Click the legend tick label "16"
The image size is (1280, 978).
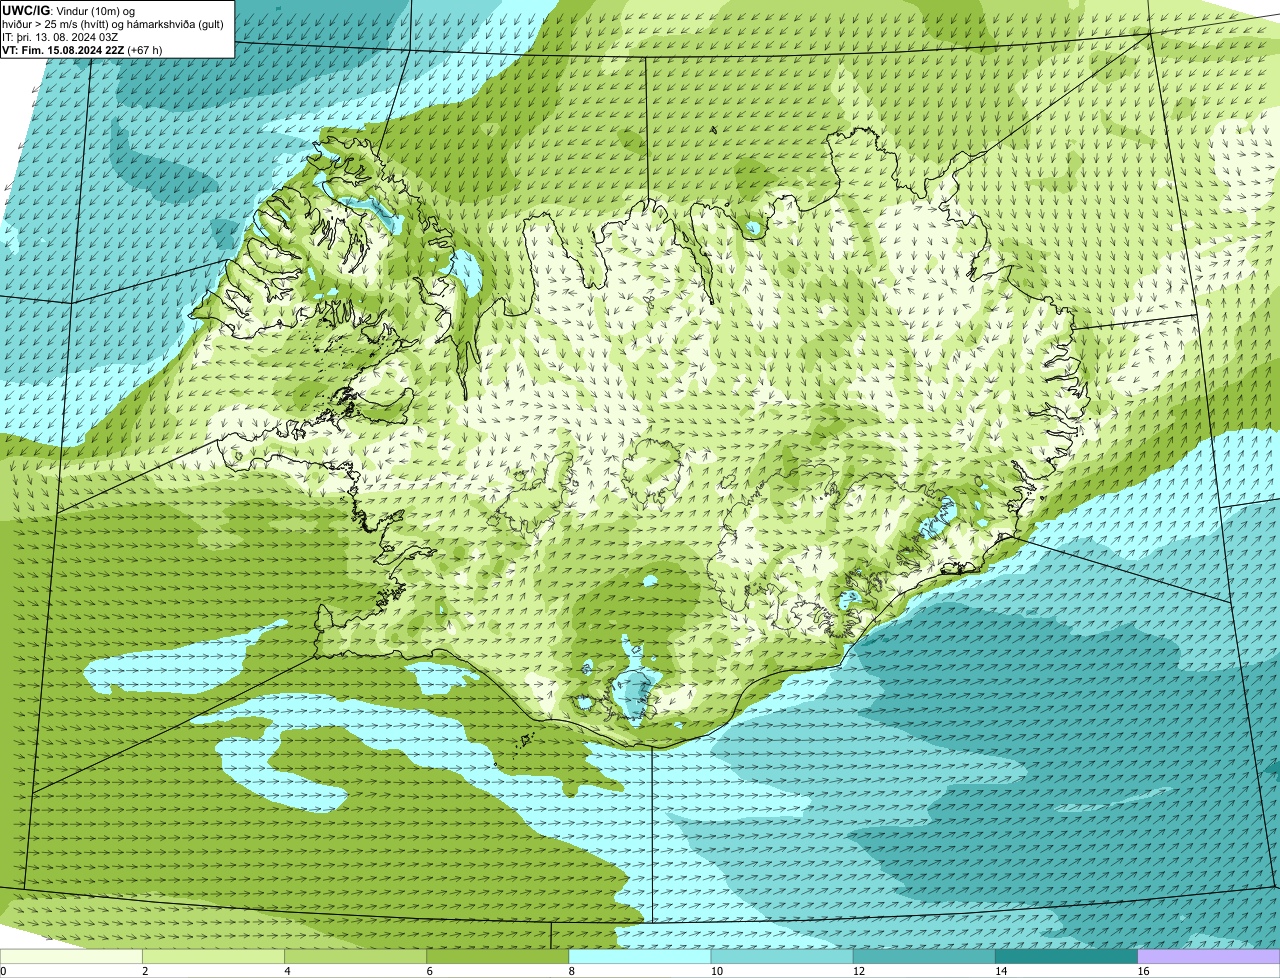coord(1143,971)
